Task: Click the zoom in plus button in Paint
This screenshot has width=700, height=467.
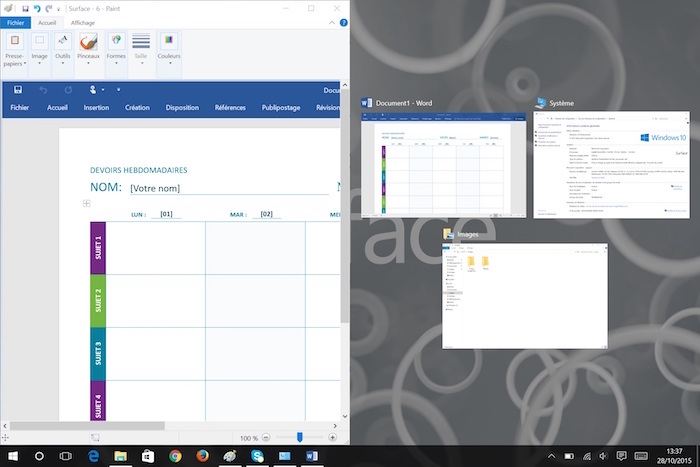Action: click(x=333, y=437)
